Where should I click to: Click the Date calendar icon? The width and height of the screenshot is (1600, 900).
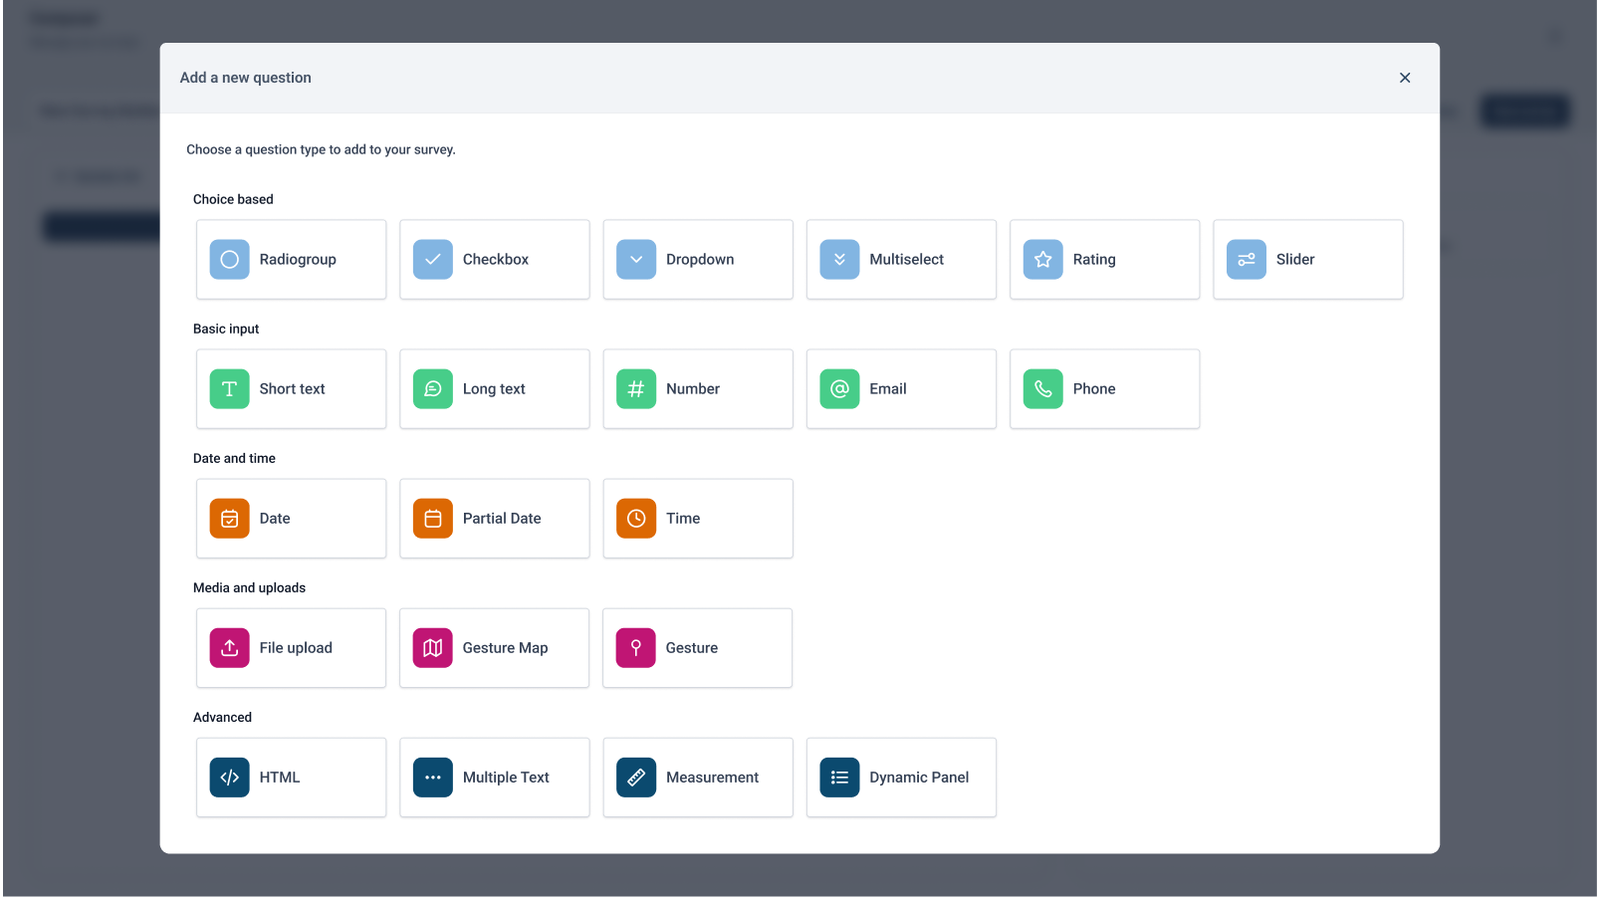pyautogui.click(x=229, y=518)
